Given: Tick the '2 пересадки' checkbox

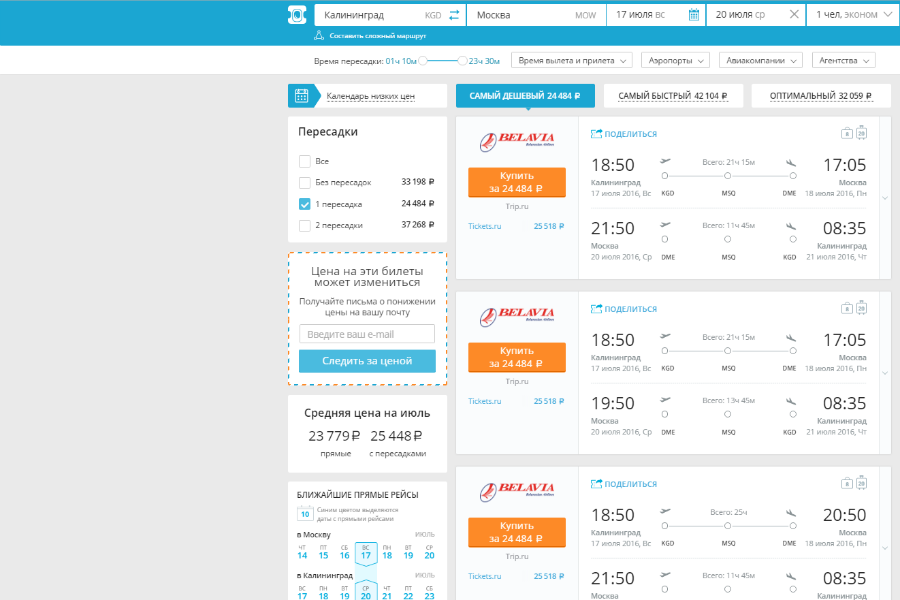Looking at the screenshot, I should (x=305, y=225).
